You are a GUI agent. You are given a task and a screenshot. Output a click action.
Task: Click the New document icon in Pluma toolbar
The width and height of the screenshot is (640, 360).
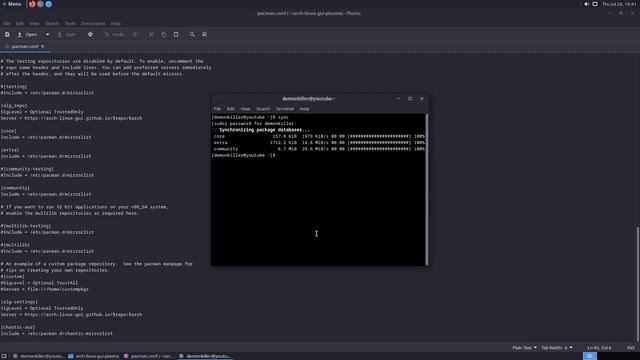[7, 35]
